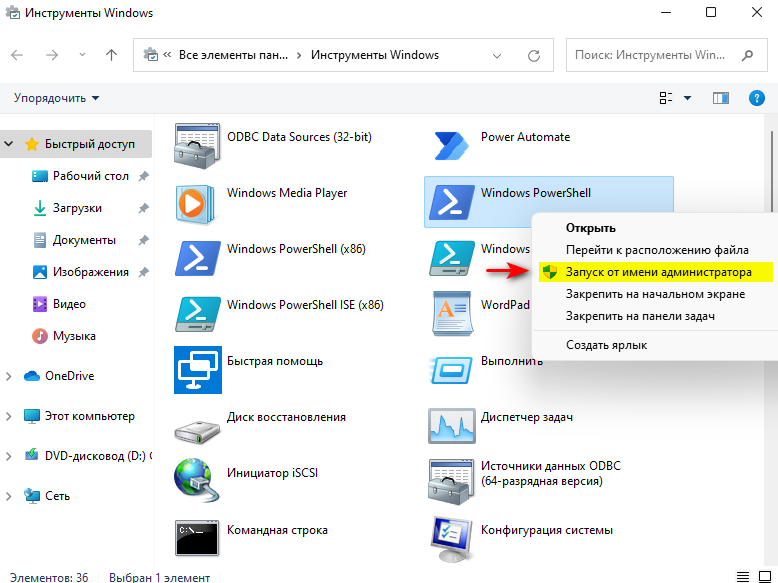This screenshot has width=778, height=583.
Task: Expand the Этот компьютер tree node
Action: tap(8, 416)
